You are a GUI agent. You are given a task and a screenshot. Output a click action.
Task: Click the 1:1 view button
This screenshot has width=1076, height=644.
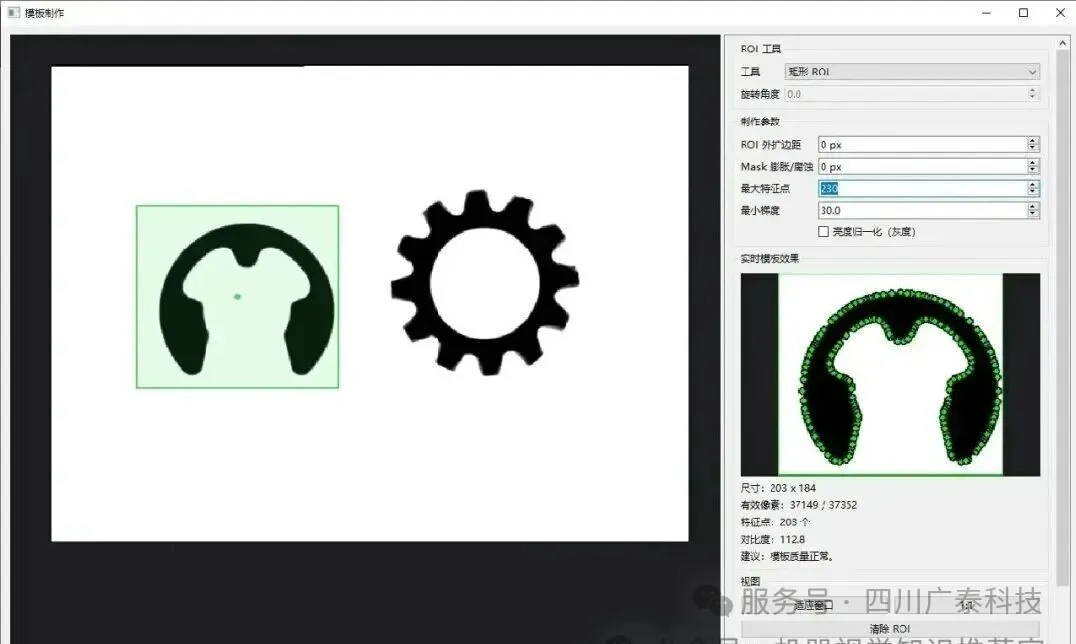point(966,606)
